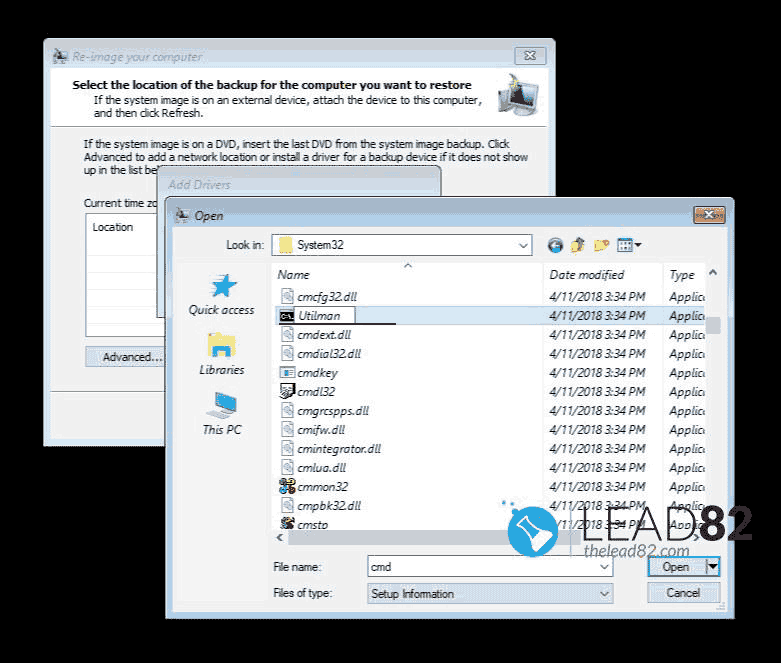Click Advanced button in Re-image window

[x=125, y=357]
